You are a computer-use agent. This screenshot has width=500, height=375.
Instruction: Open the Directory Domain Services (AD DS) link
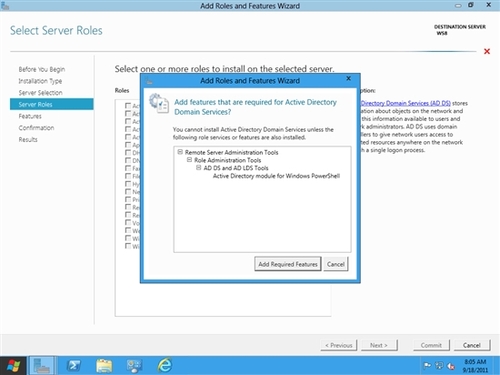[x=405, y=103]
